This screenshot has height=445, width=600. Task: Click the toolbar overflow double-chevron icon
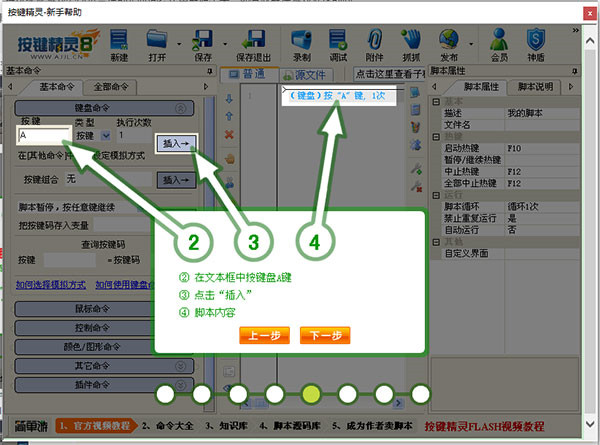click(576, 30)
